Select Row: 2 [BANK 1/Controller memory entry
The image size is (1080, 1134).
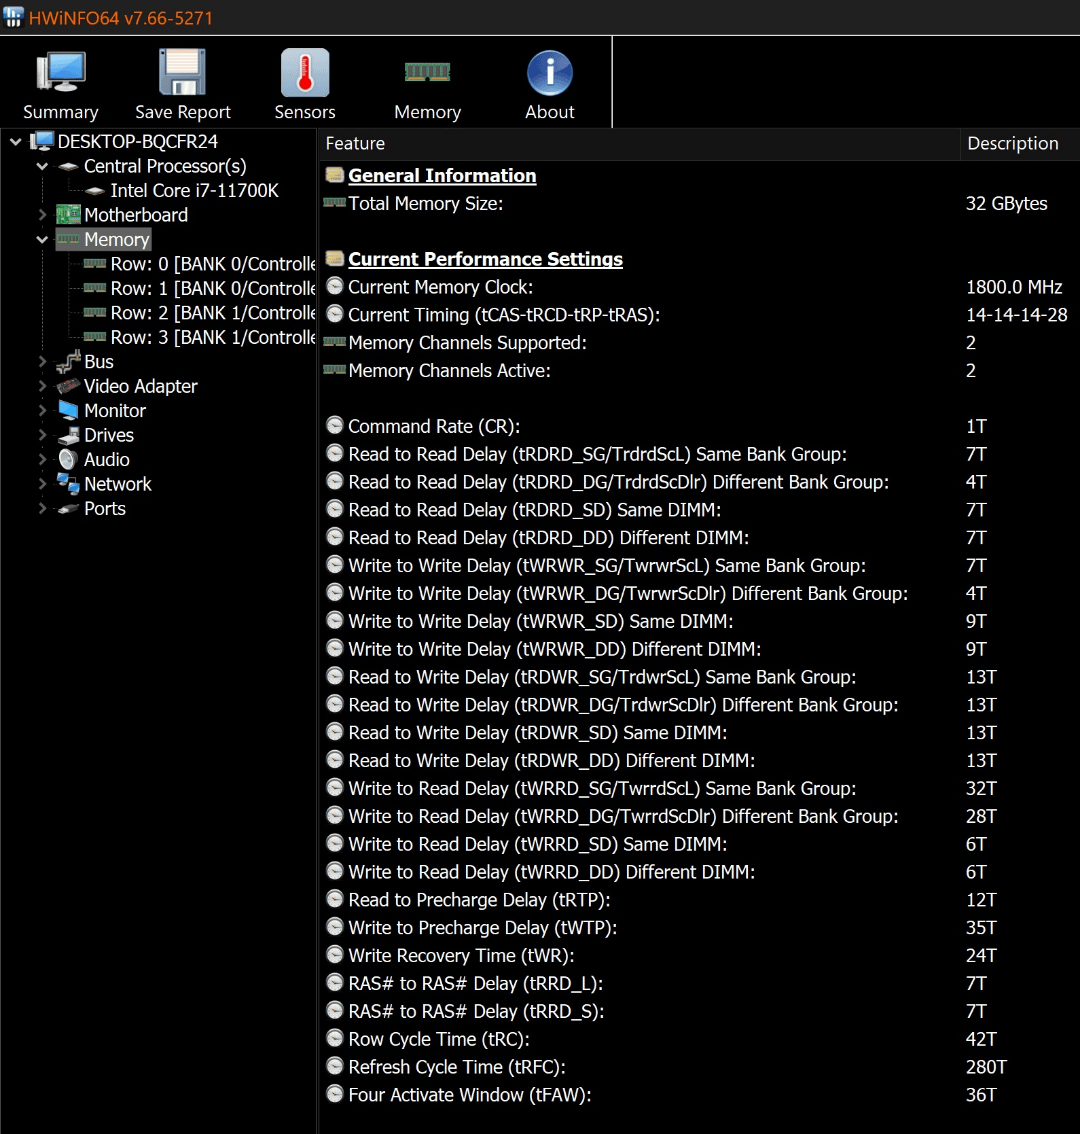pos(213,313)
